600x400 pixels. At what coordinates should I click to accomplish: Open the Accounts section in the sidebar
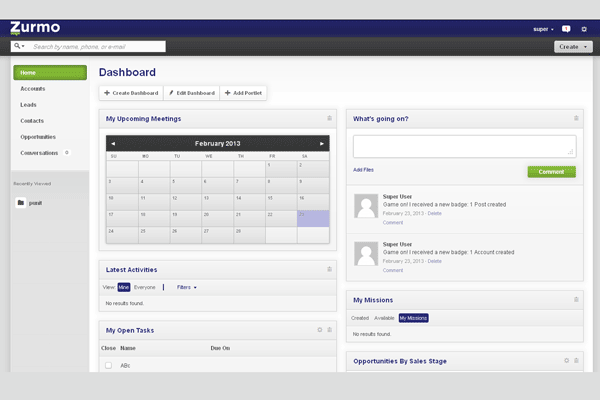pos(33,89)
